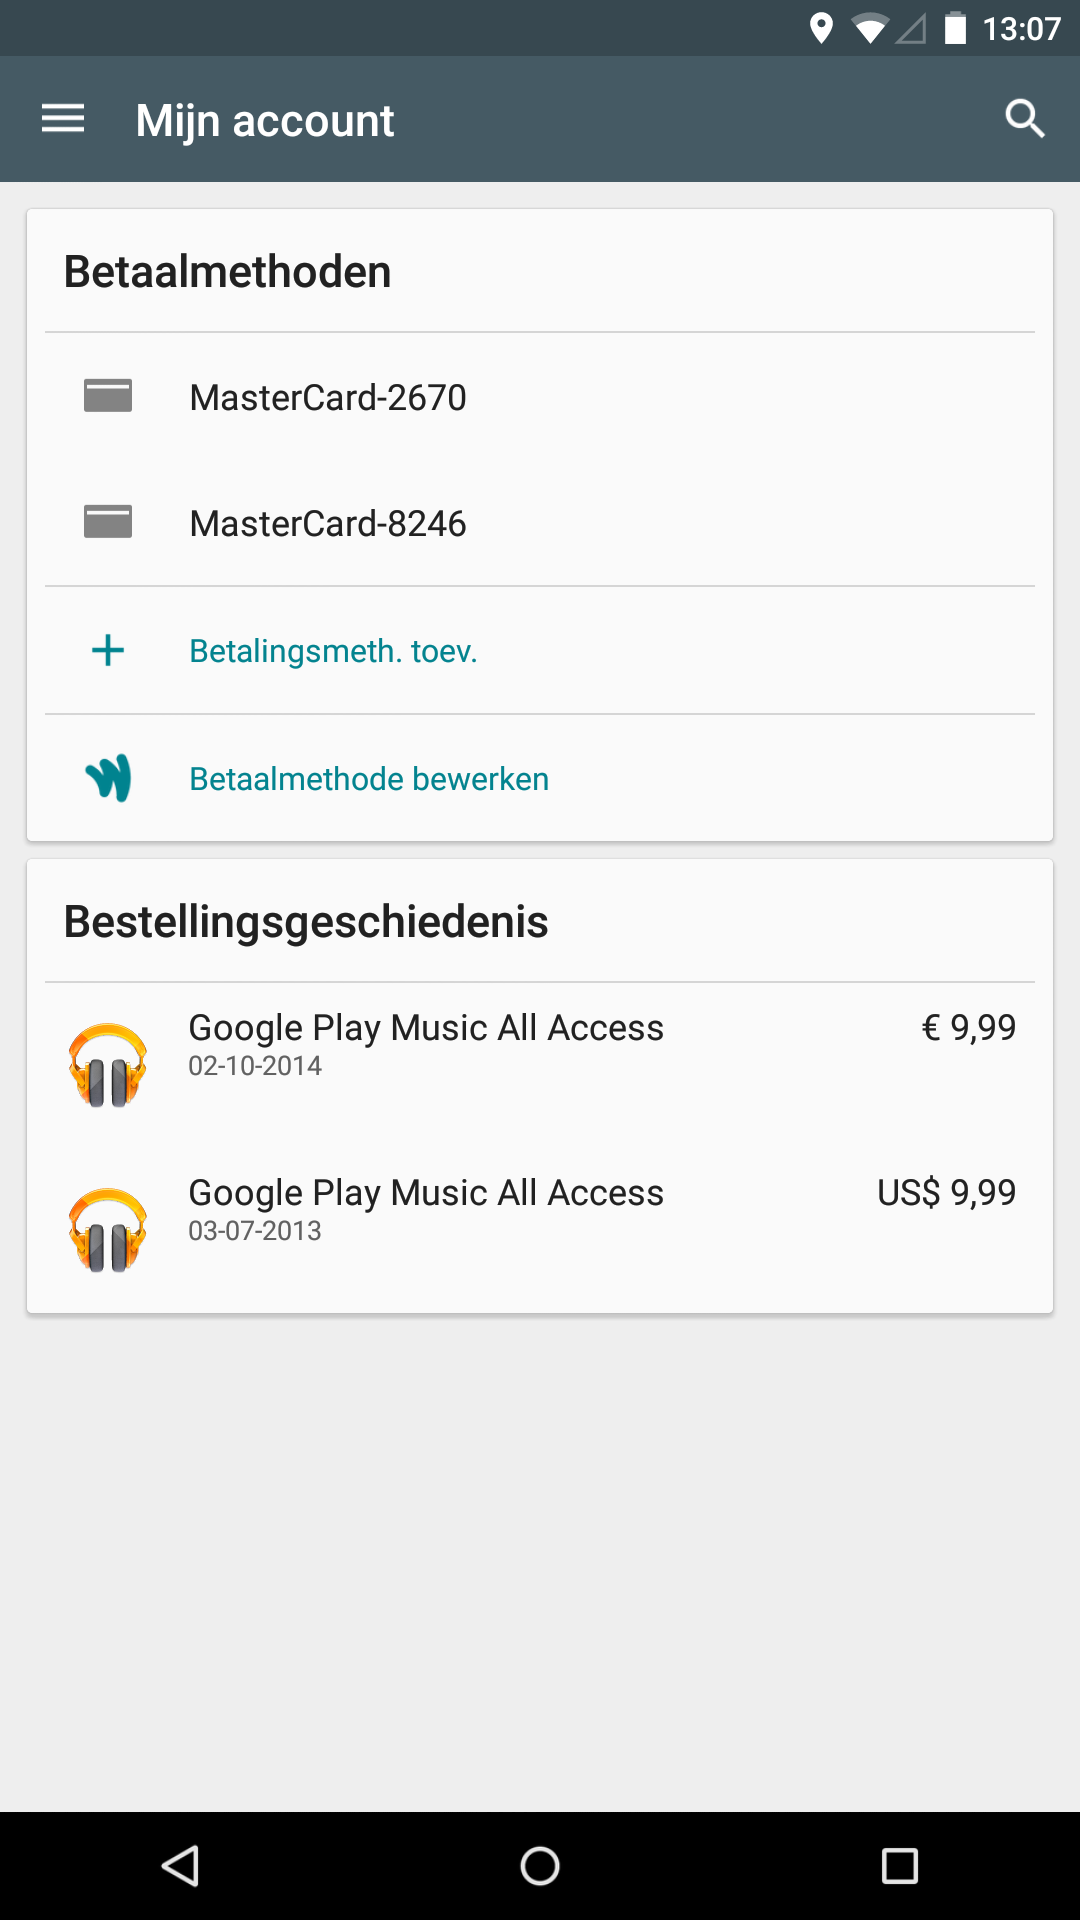
Task: Tap headphones icon of 02-10-2014 order
Action: point(108,1065)
